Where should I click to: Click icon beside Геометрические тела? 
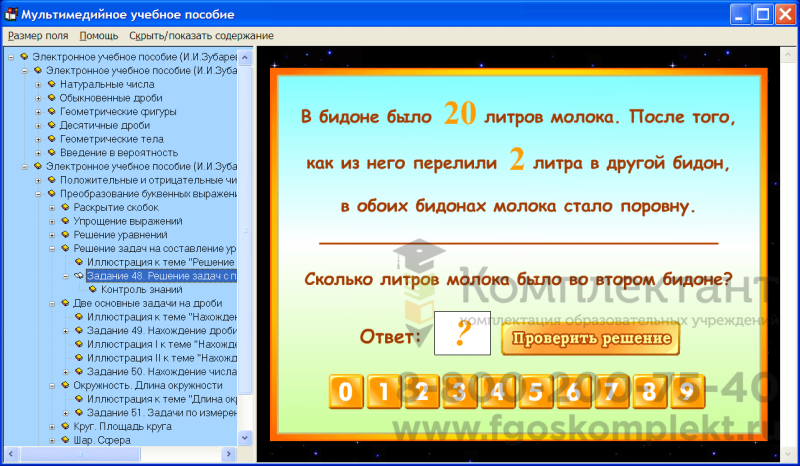(52, 139)
